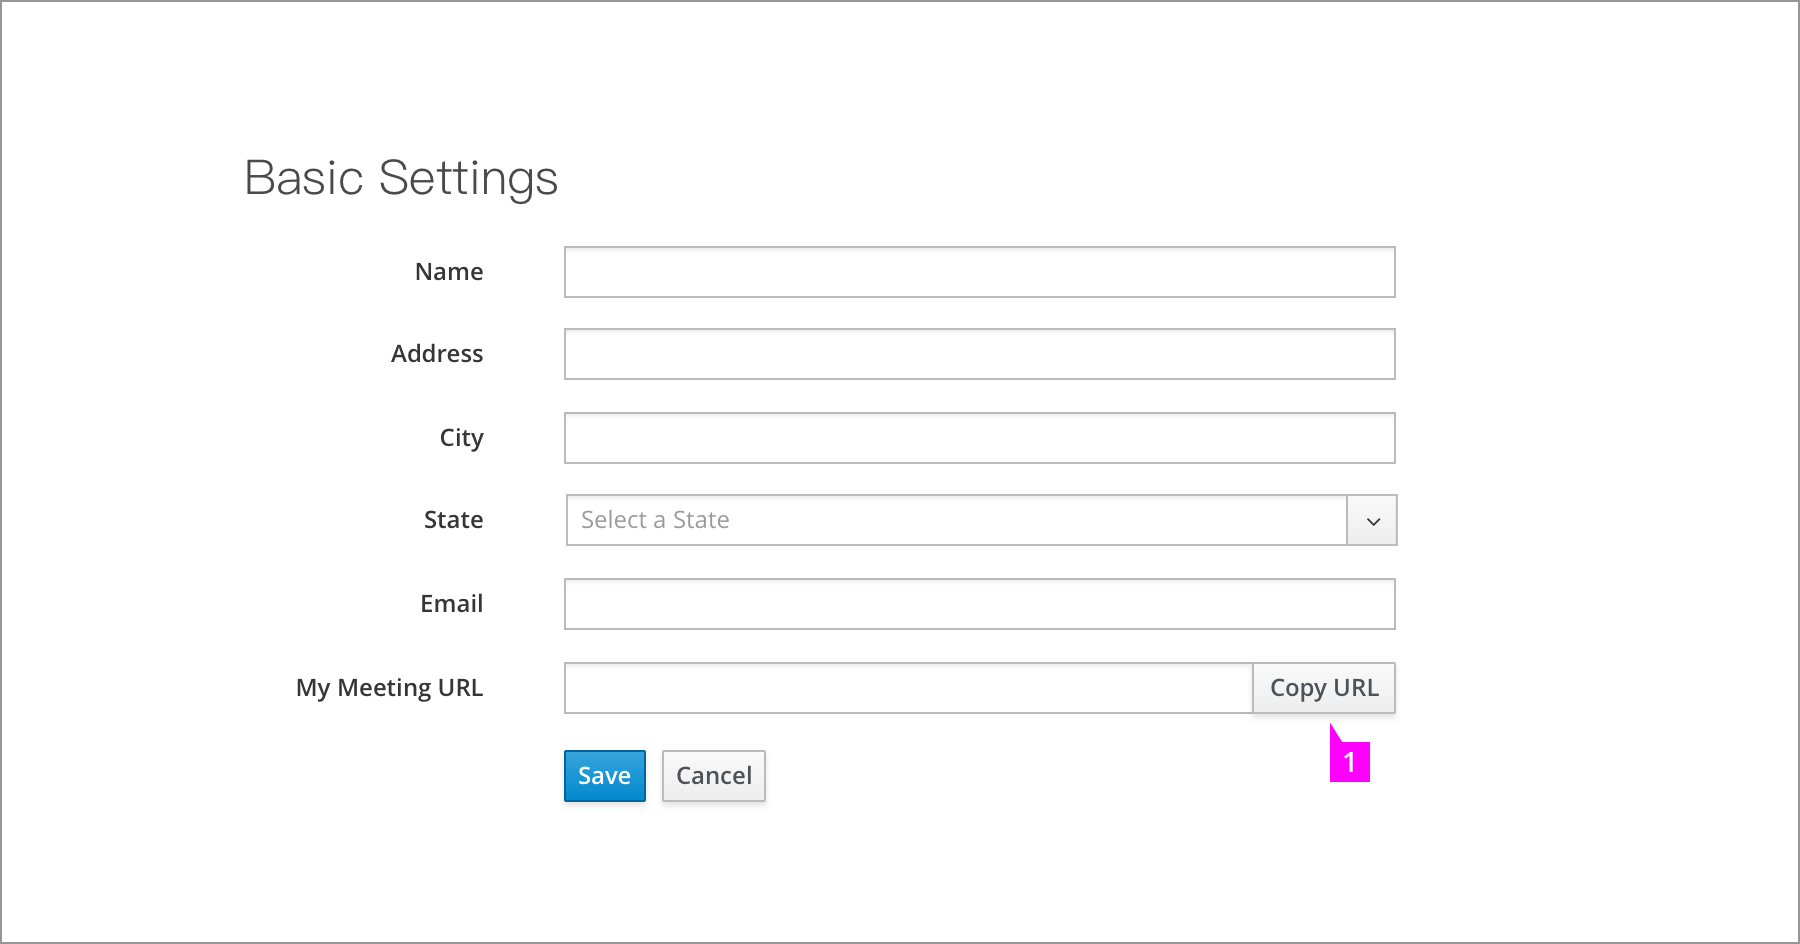Focus the Email input field
This screenshot has width=1800, height=944.
[979, 604]
